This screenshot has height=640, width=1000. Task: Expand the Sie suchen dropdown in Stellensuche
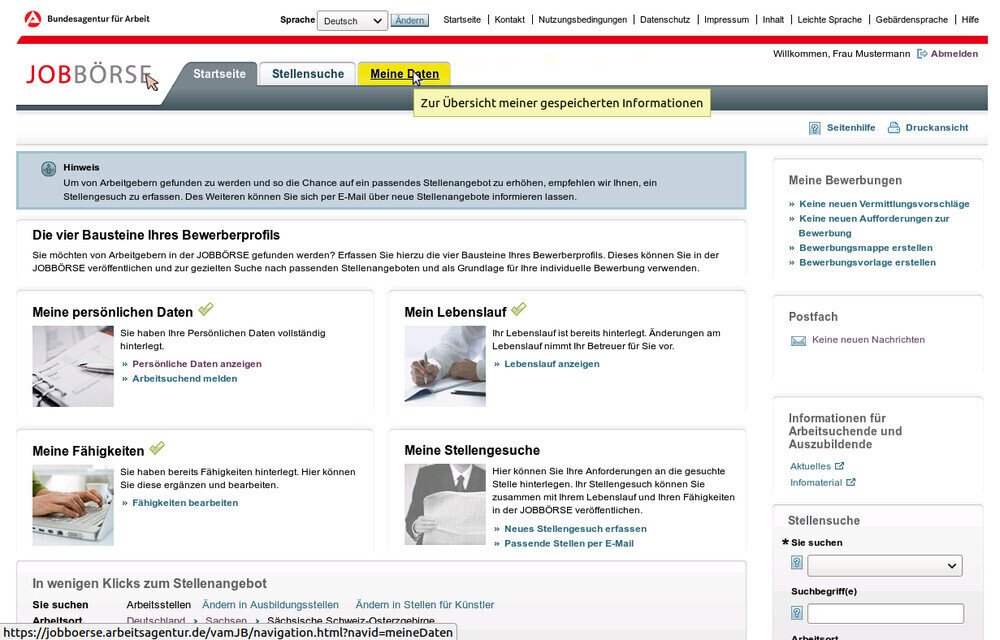coord(885,565)
